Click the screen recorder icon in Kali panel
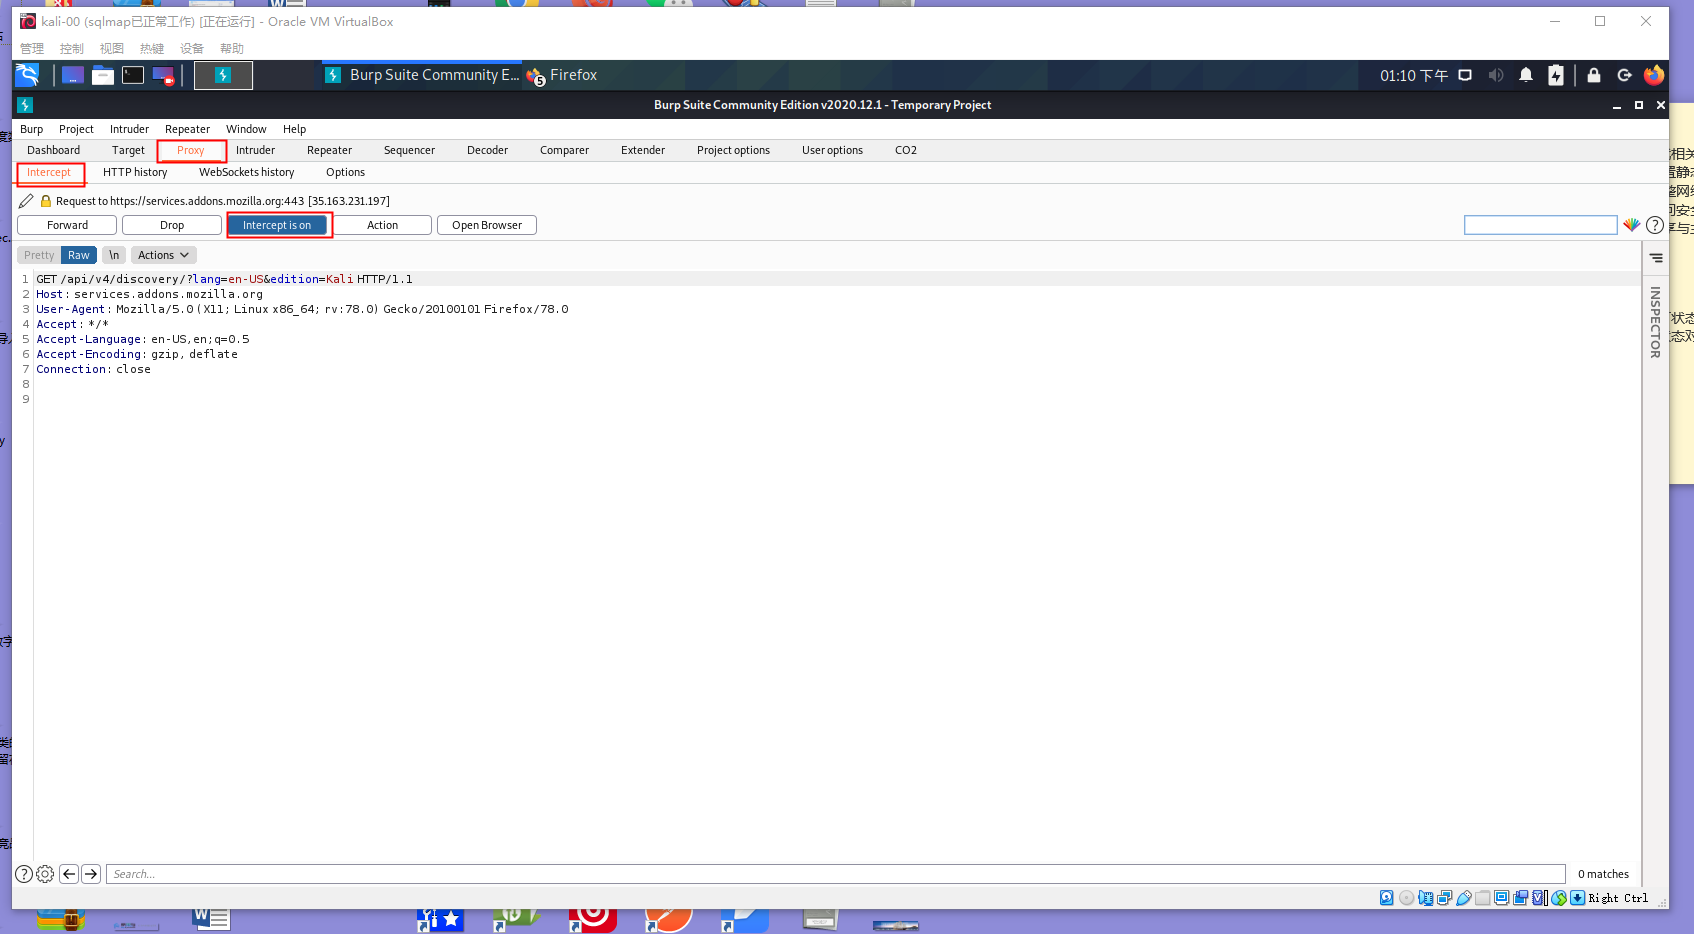1694x934 pixels. pos(163,75)
